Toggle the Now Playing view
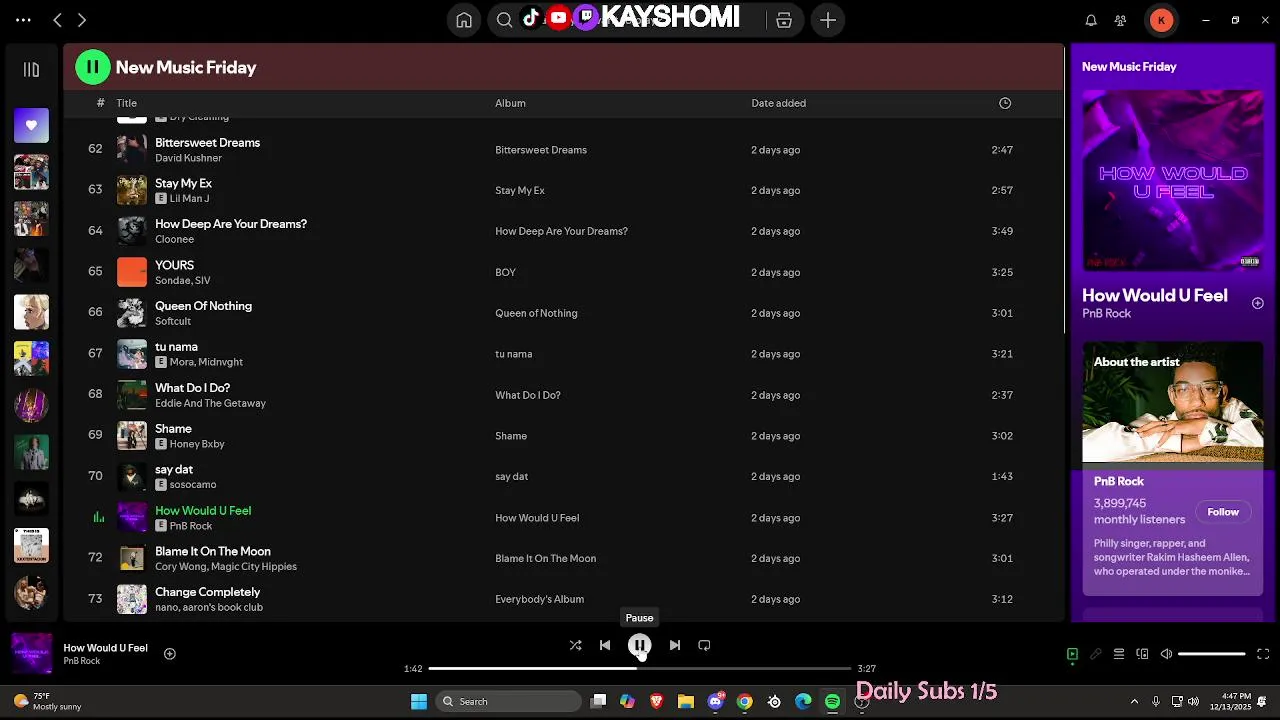 pos(1072,654)
